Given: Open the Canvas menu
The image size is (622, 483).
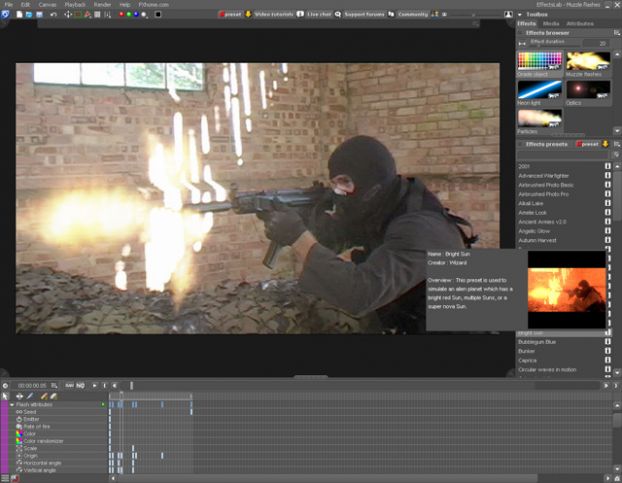Looking at the screenshot, I should (x=47, y=5).
